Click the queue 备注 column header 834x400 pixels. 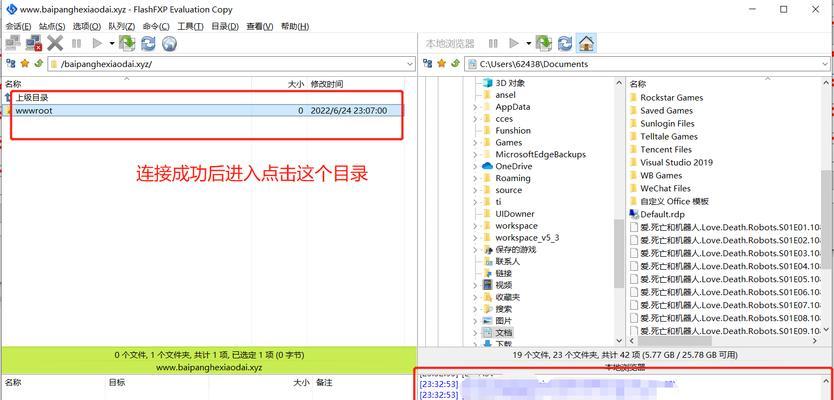pos(324,382)
